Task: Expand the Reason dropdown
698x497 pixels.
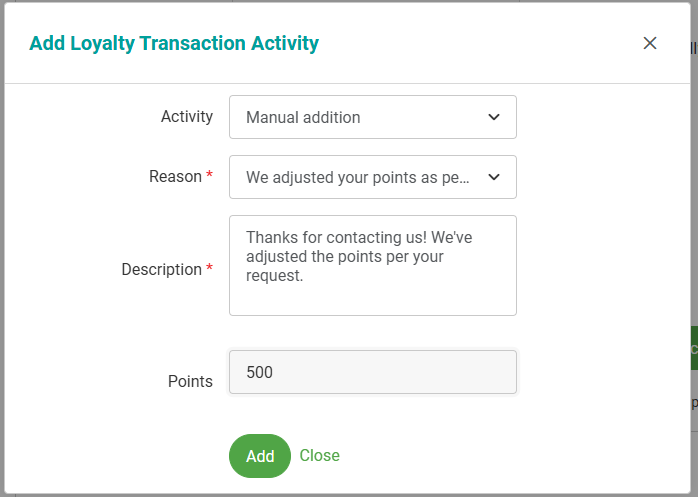Action: pyautogui.click(x=372, y=177)
